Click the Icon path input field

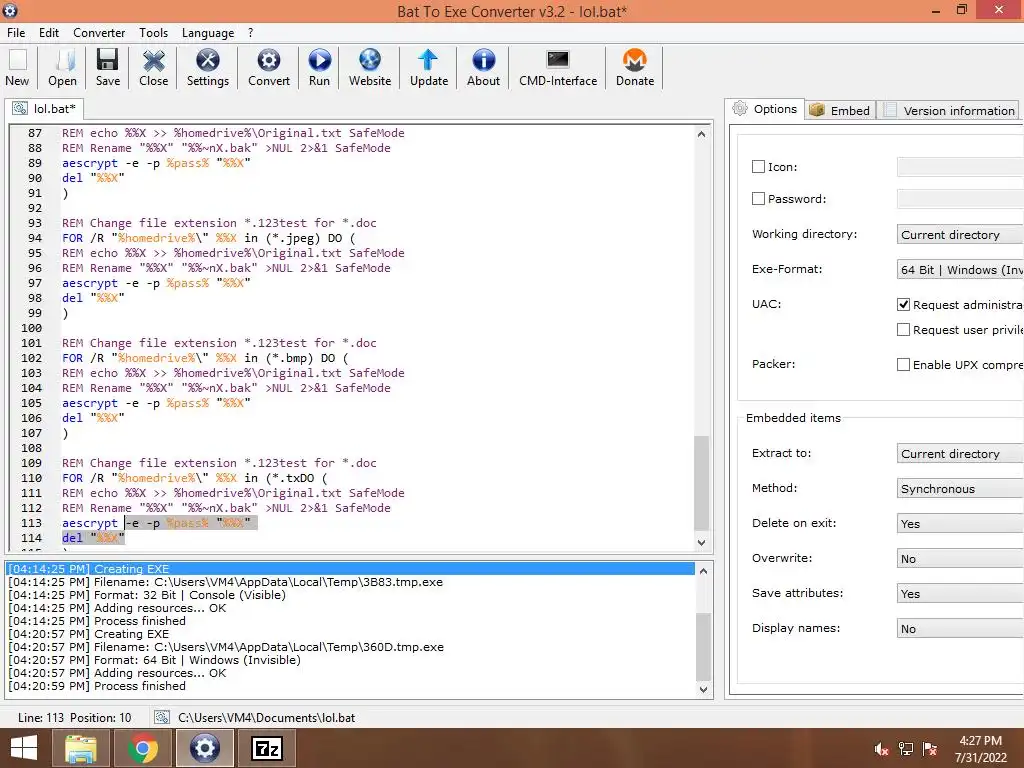tap(960, 167)
